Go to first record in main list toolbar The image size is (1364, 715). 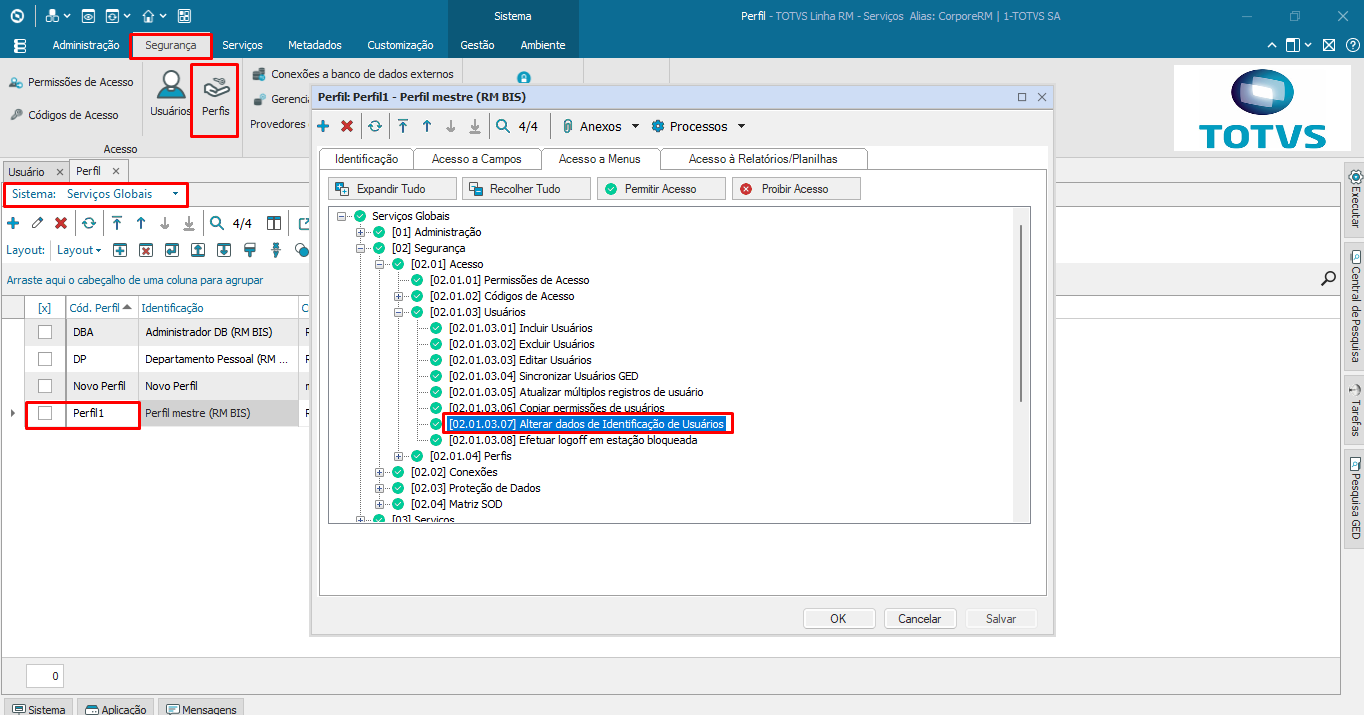tap(117, 223)
